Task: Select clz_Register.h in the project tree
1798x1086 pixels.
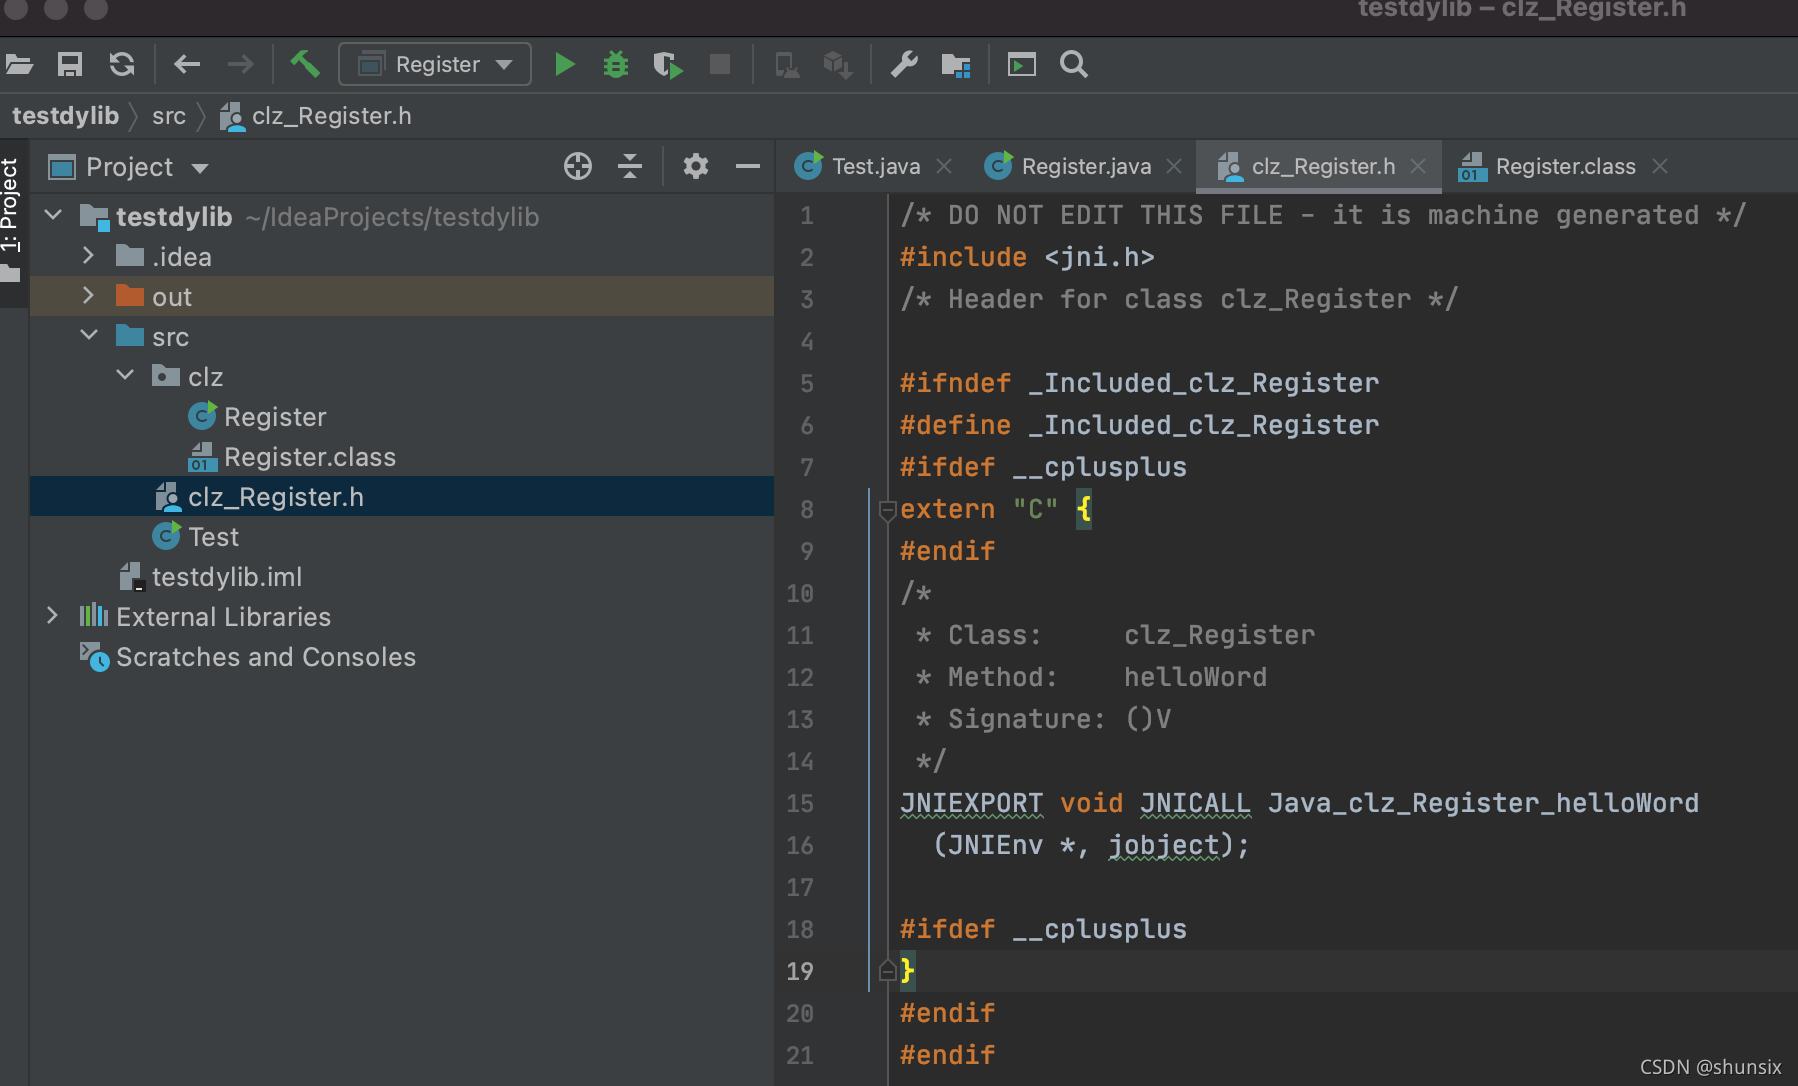Action: (275, 497)
